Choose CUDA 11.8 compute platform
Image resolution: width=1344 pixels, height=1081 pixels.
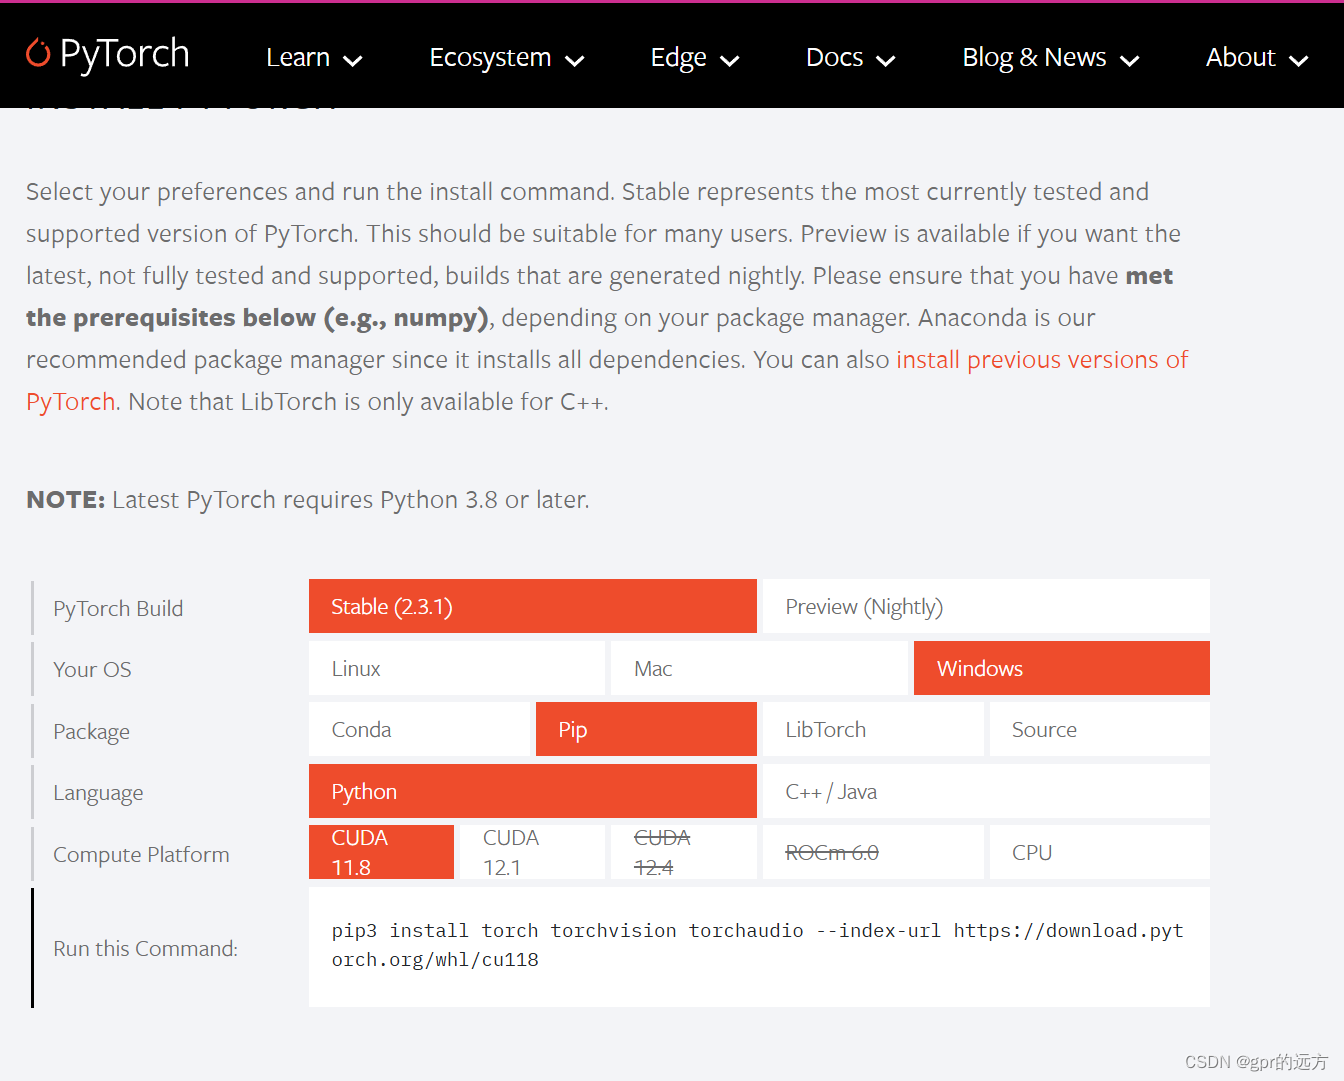click(381, 852)
